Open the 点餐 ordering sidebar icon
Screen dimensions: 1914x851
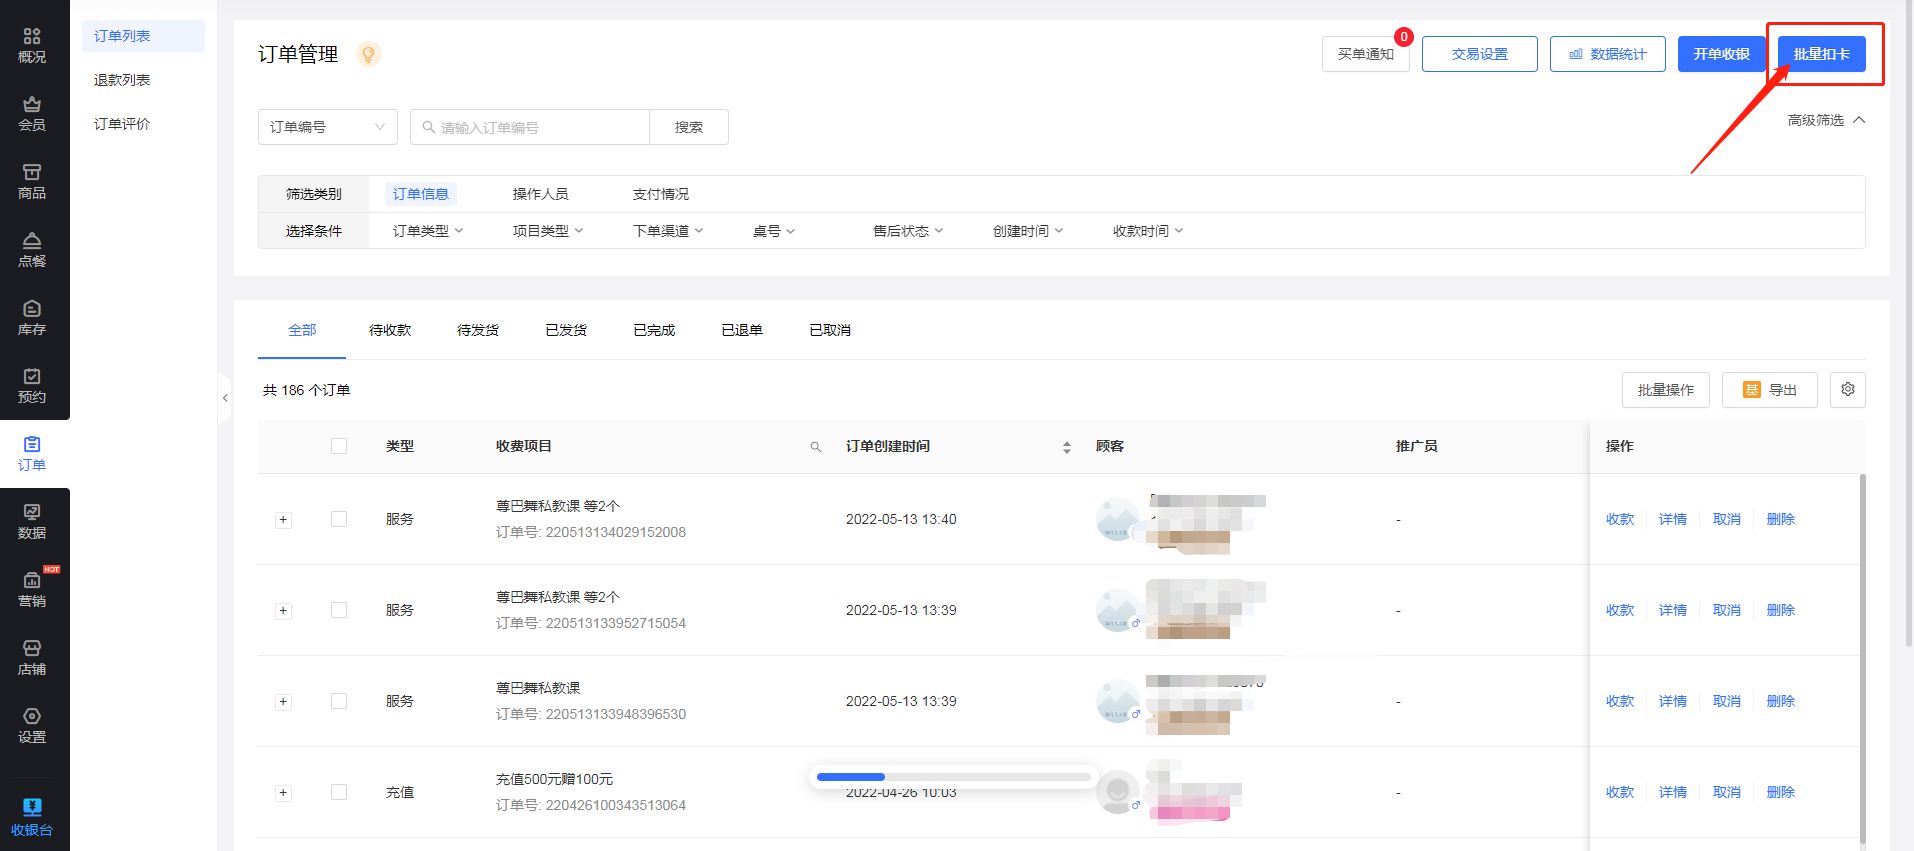[x=32, y=250]
